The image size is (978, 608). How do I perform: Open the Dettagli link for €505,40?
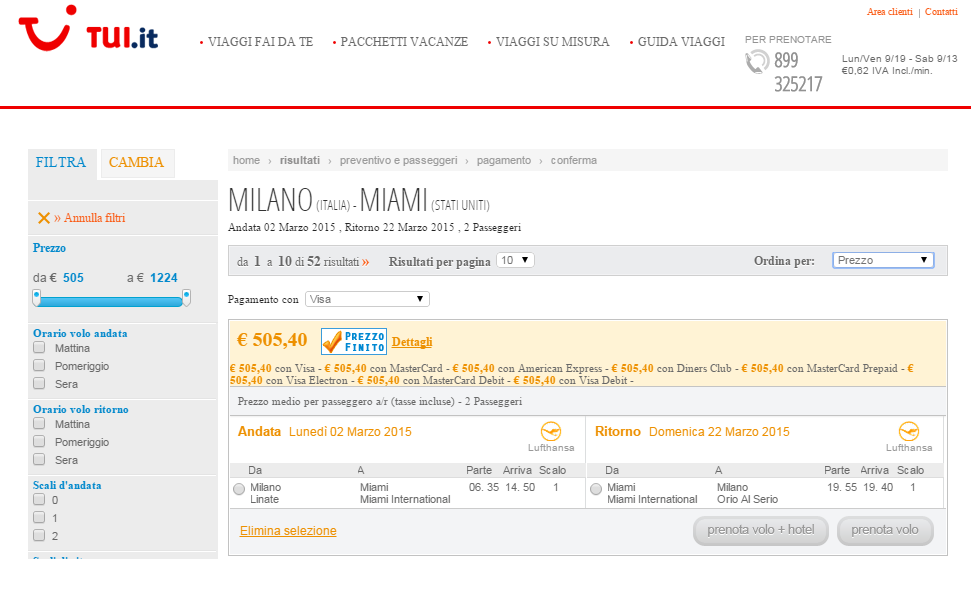tap(412, 342)
